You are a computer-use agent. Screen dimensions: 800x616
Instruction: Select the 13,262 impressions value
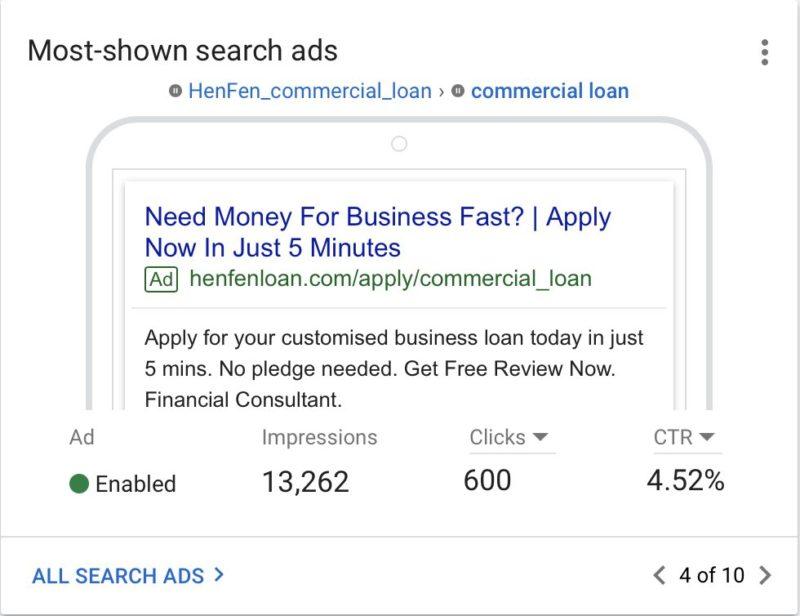coord(306,482)
